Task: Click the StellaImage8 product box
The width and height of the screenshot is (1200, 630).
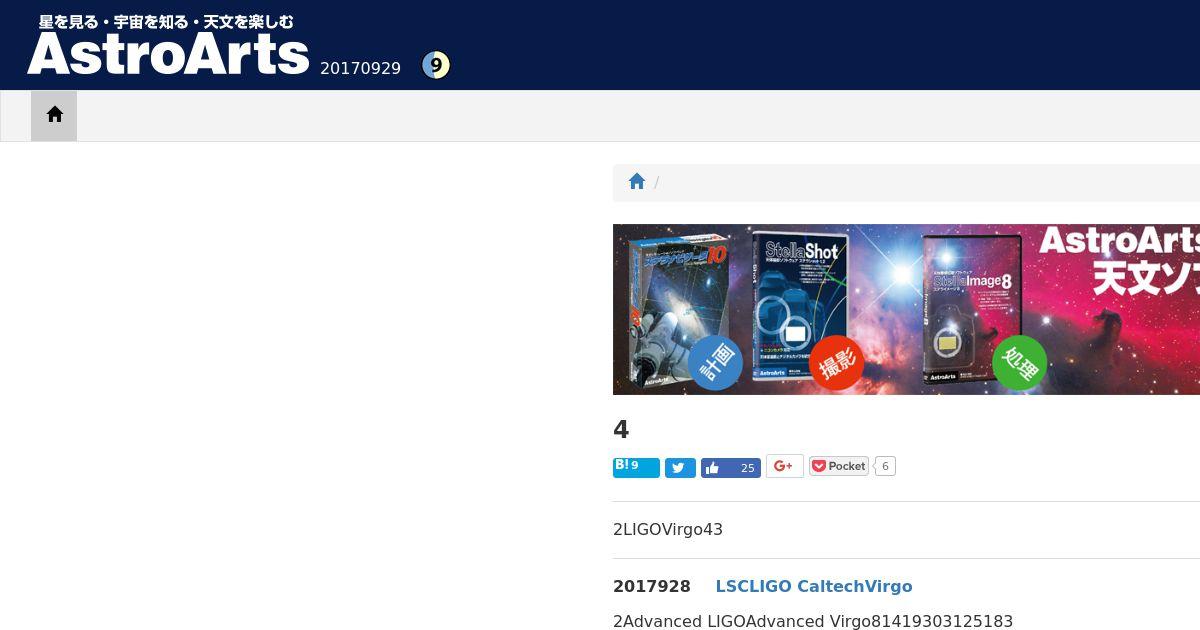Action: 972,309
